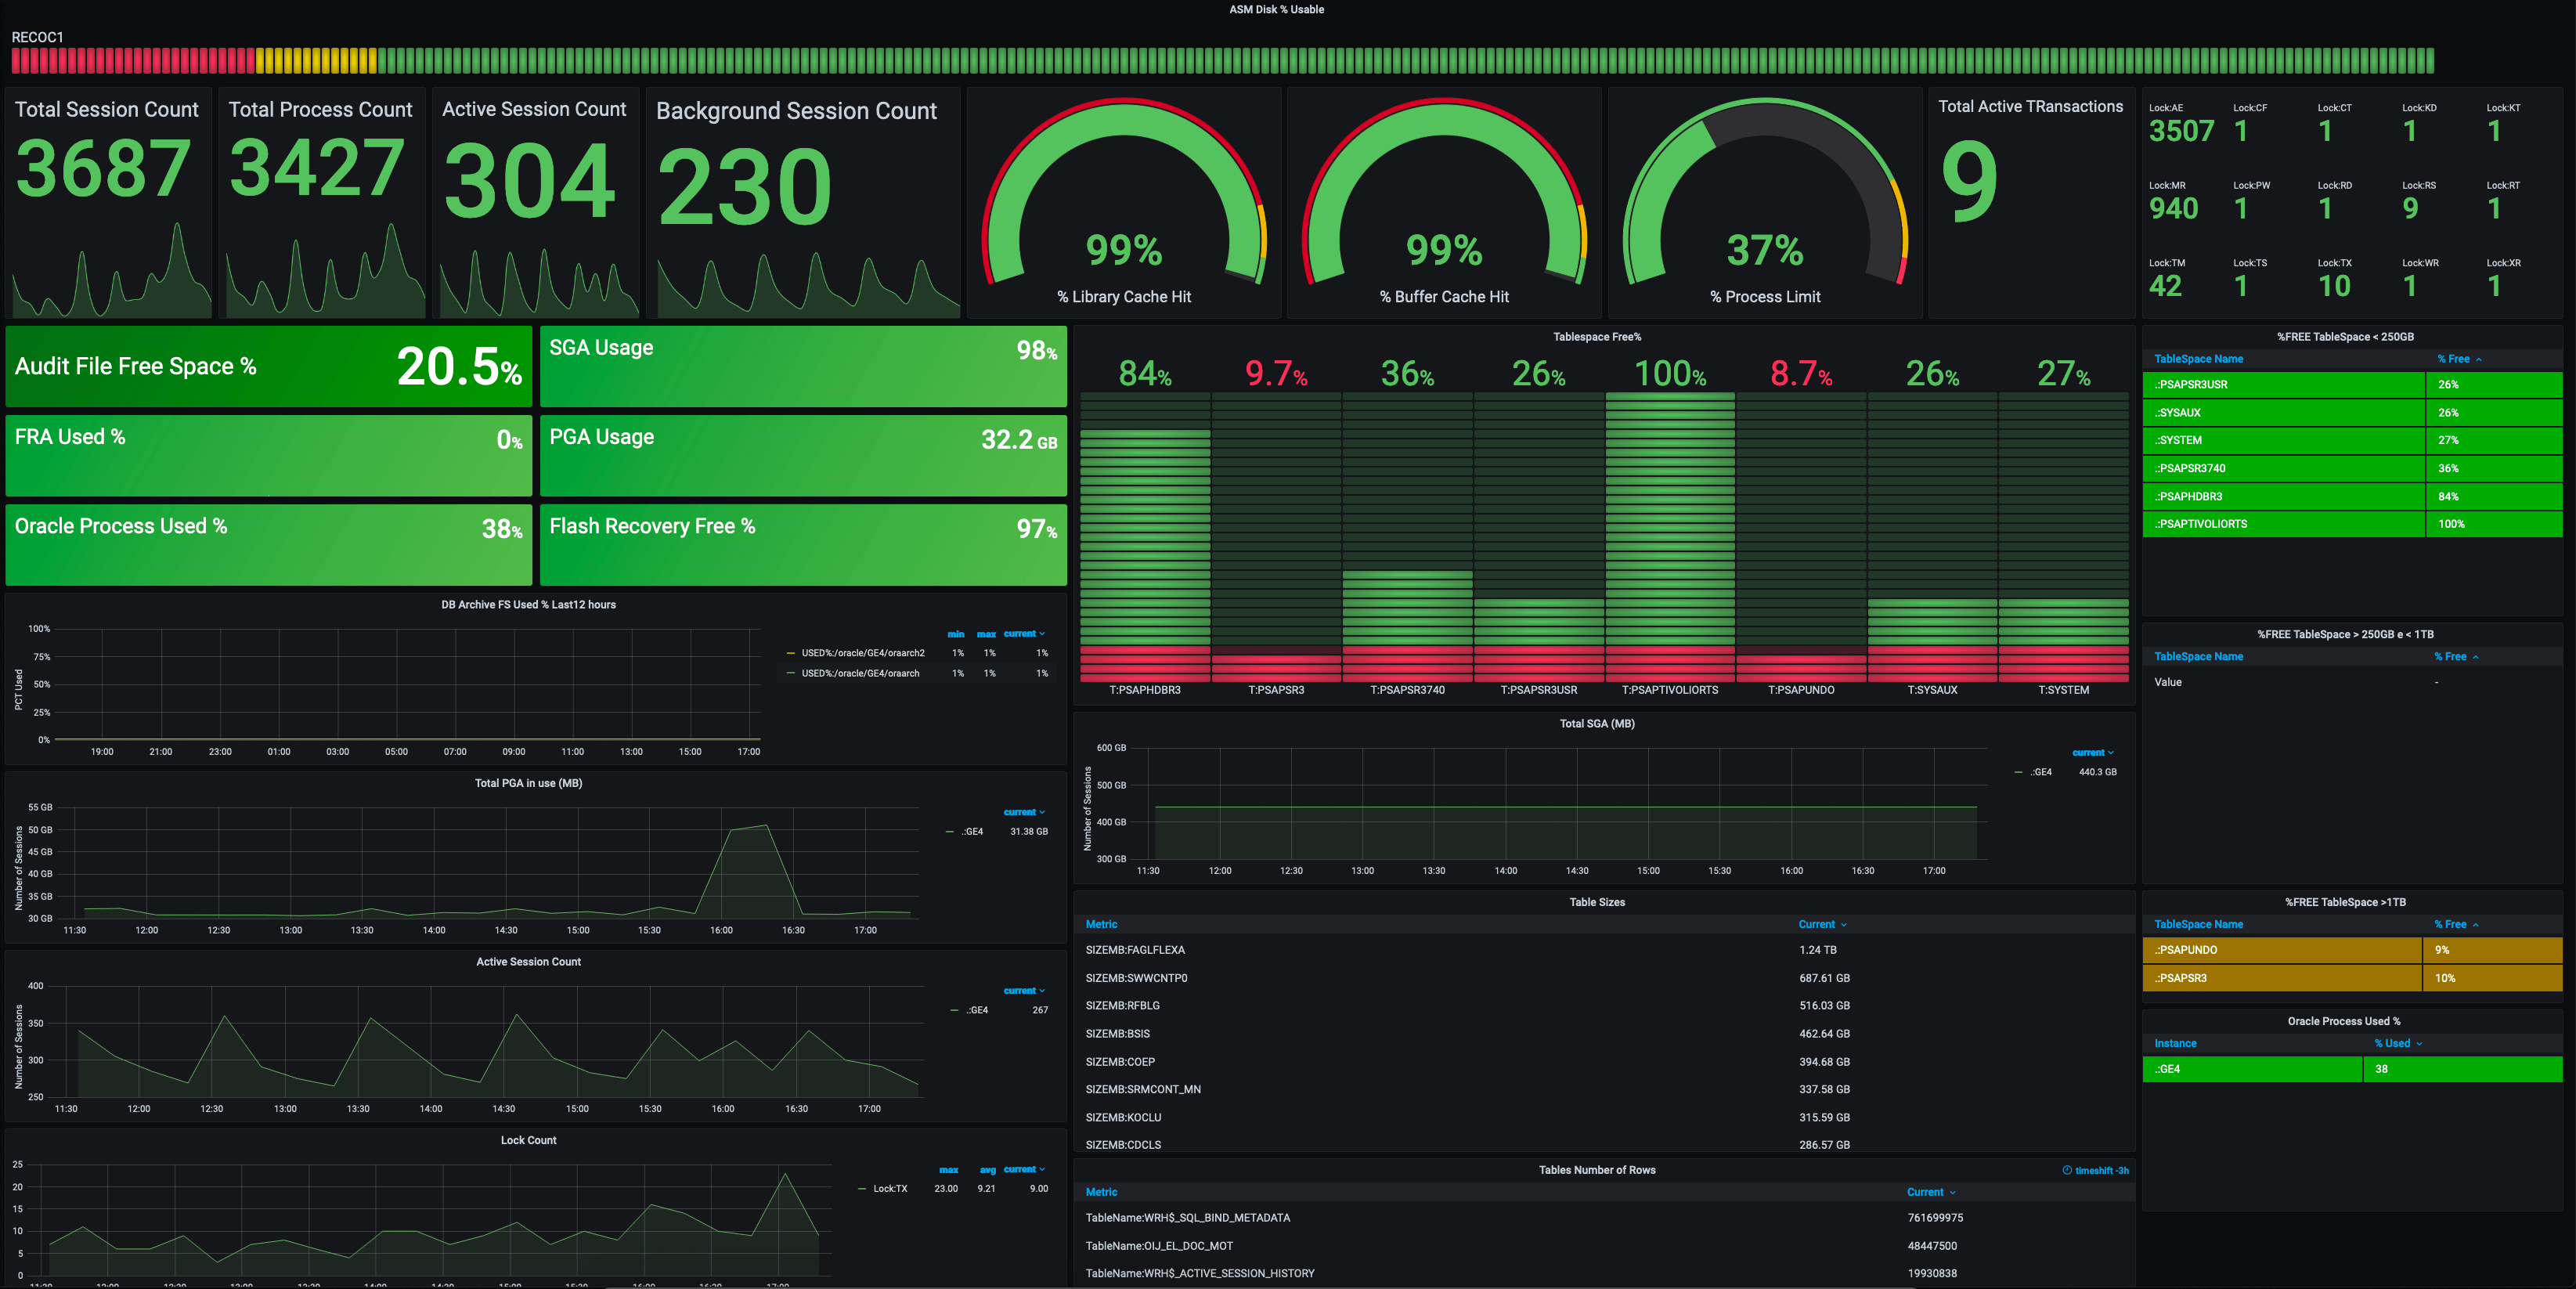Click % Free sort arrow in 250GB–1TB table
2576x1289 pixels.
(2475, 657)
